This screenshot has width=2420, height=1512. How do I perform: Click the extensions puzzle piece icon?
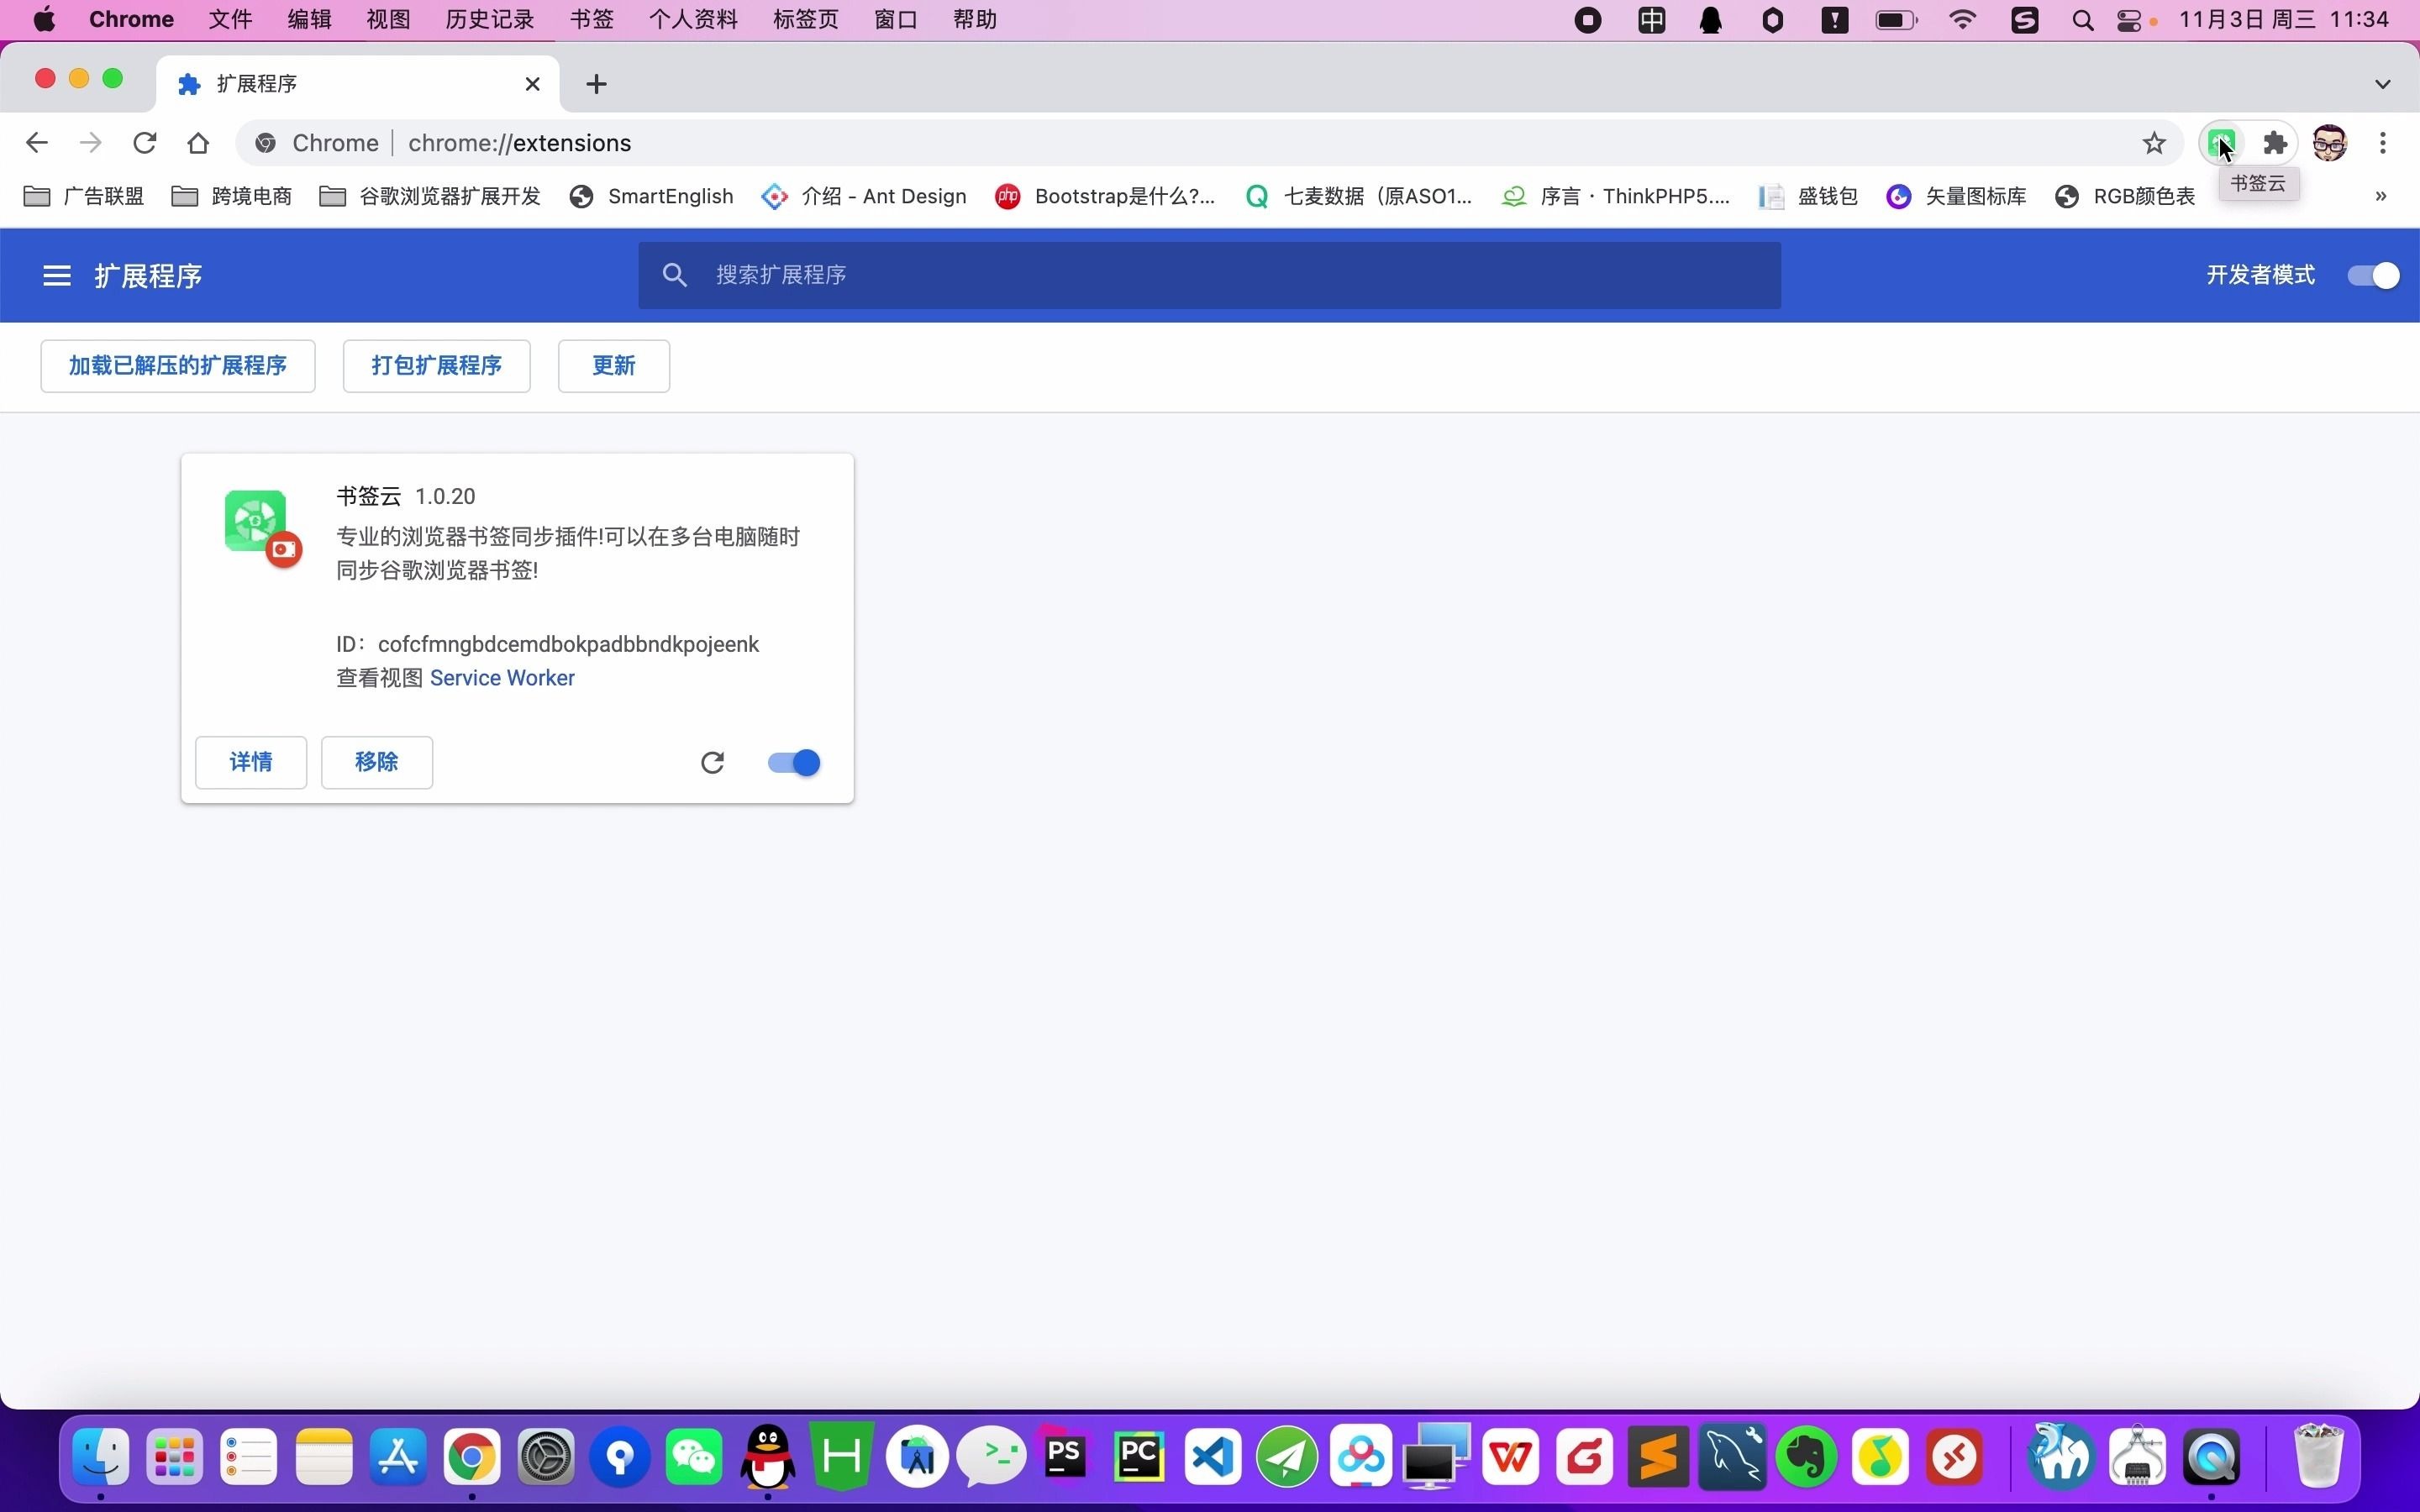pos(2274,143)
